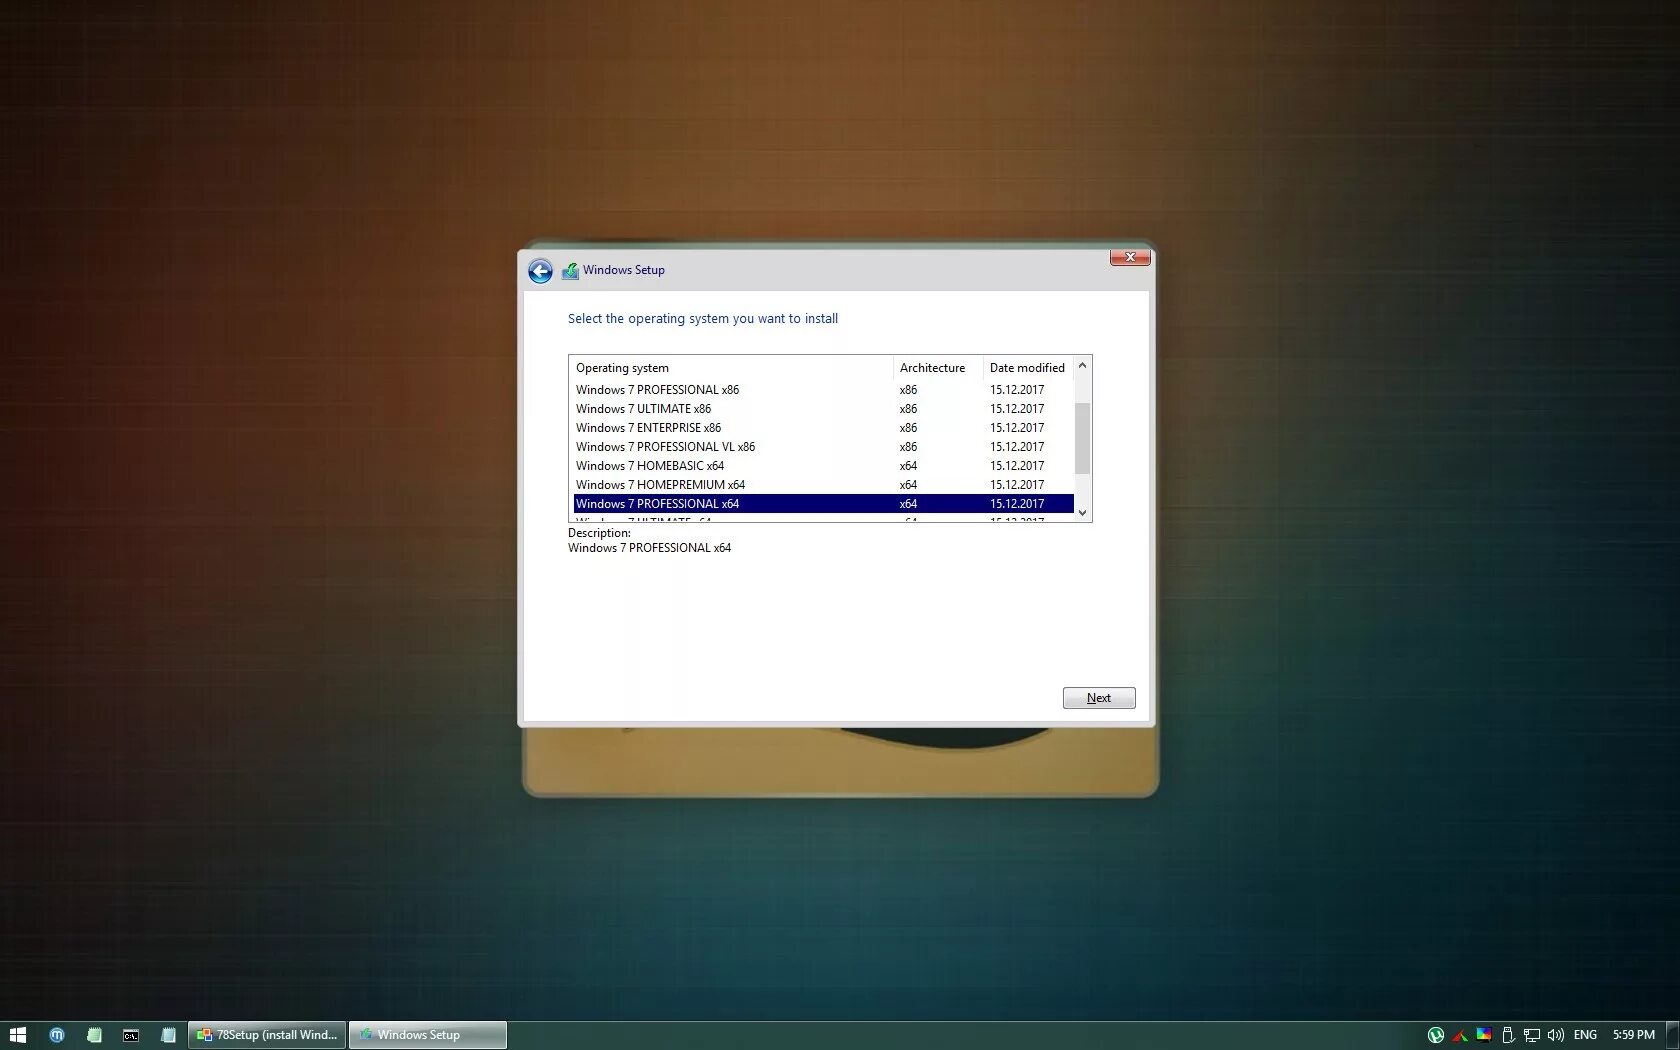This screenshot has width=1680, height=1050.
Task: Click 'Select the operating system' heading
Action: pos(703,319)
